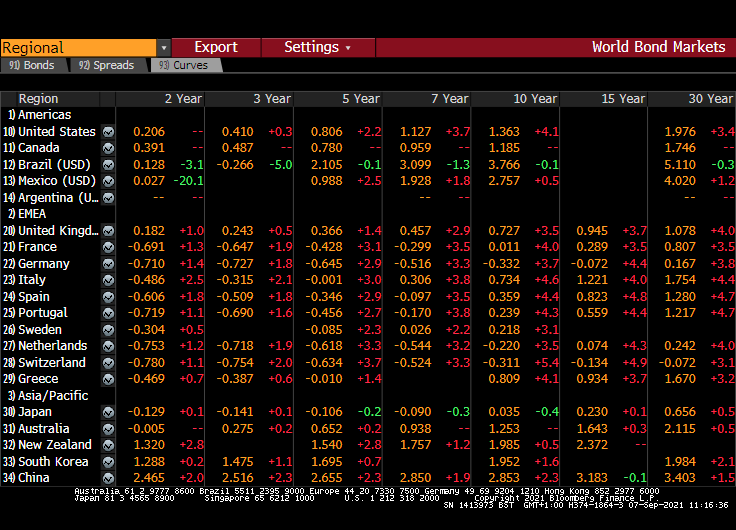Viewport: 736px width, 530px height.
Task: Open chart icon for China row
Action: pyautogui.click(x=108, y=478)
